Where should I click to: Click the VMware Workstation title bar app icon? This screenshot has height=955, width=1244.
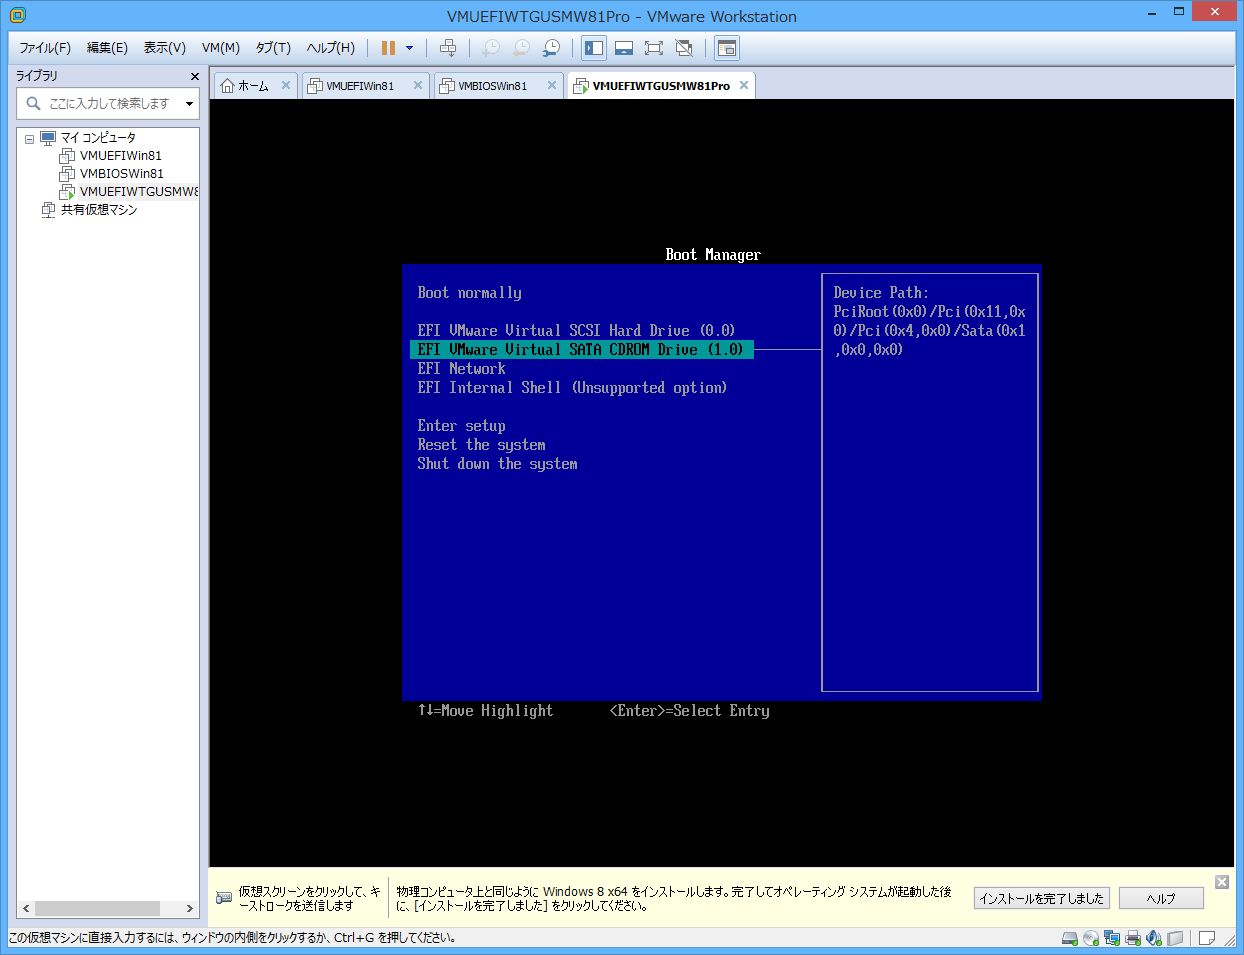tap(17, 15)
